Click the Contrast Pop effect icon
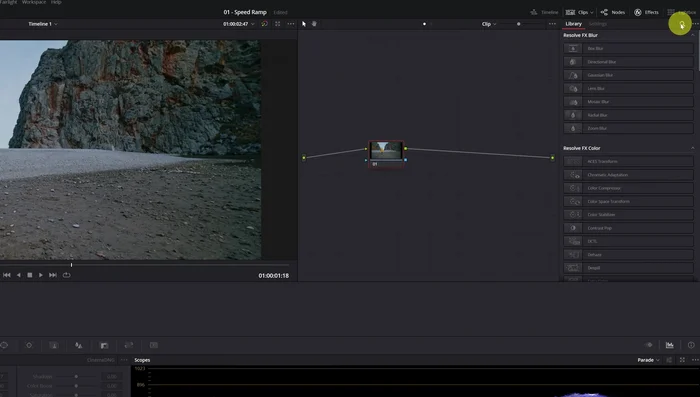 [x=573, y=228]
